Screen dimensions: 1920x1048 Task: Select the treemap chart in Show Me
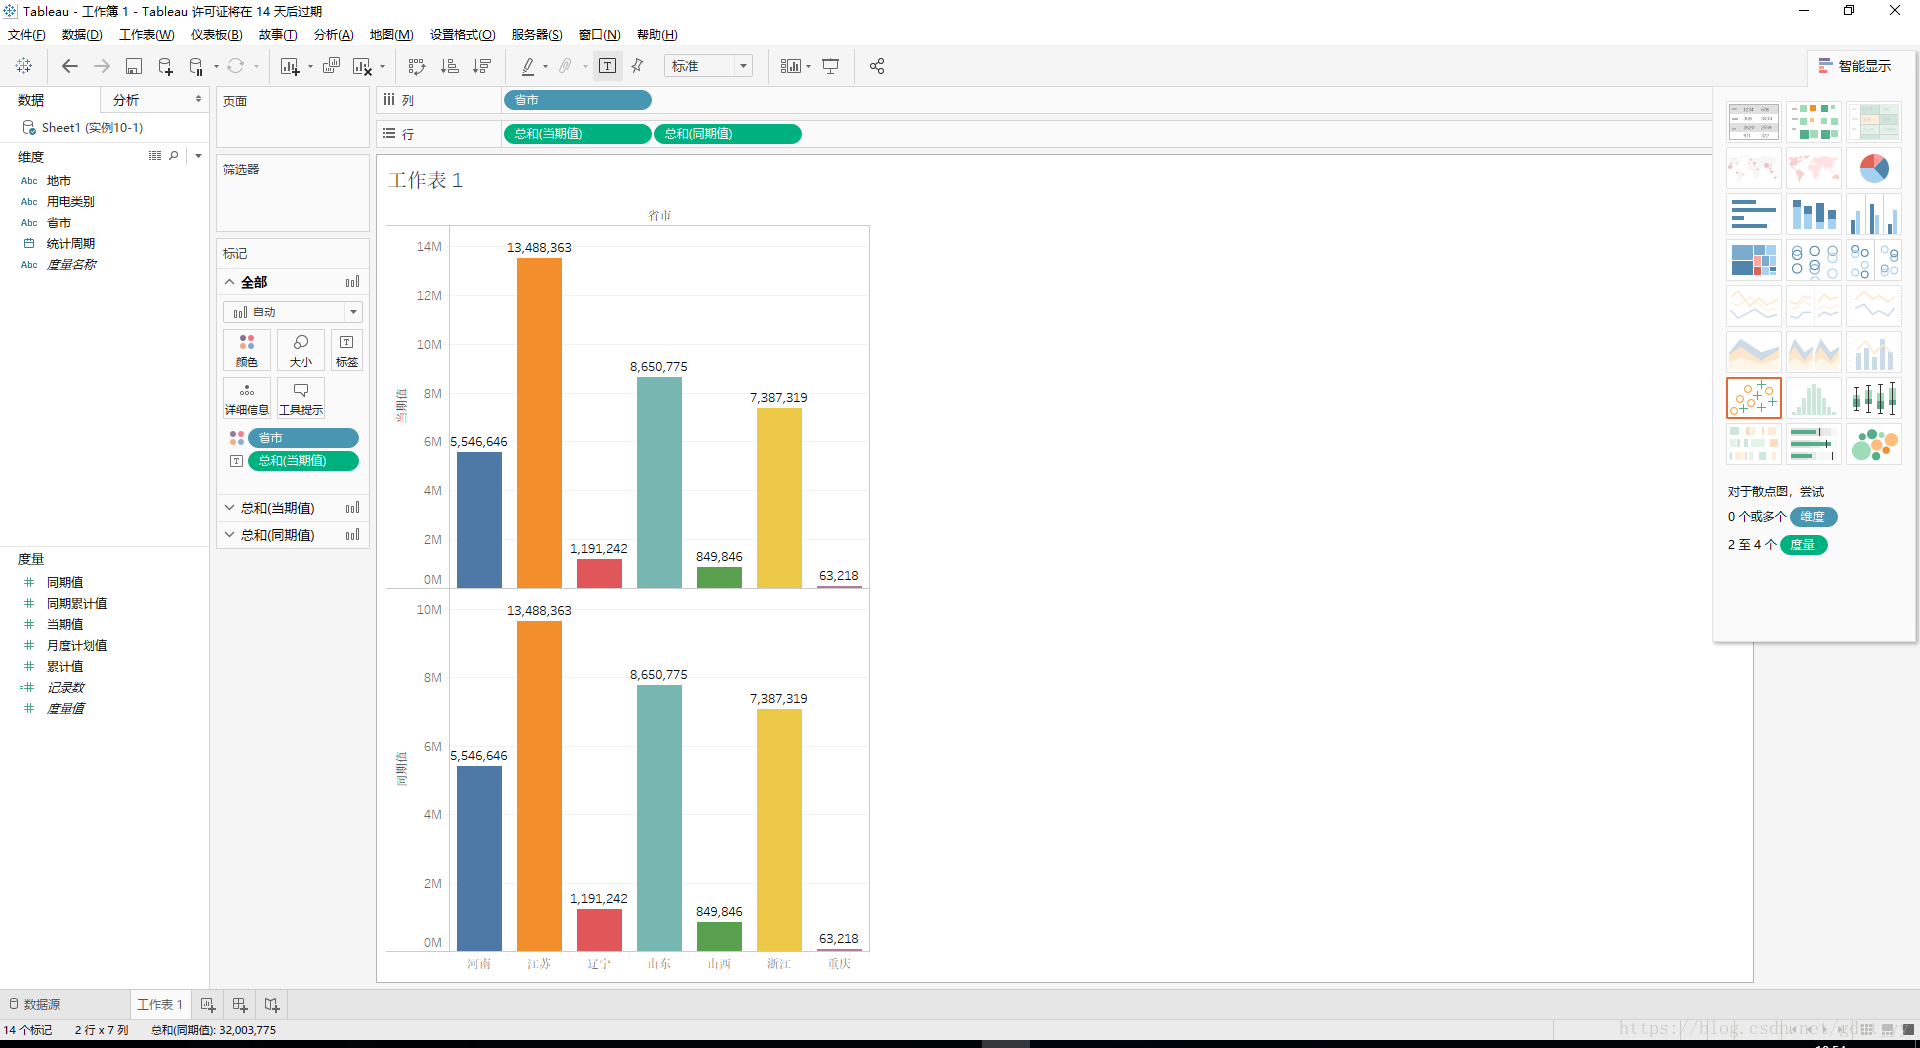coord(1754,260)
